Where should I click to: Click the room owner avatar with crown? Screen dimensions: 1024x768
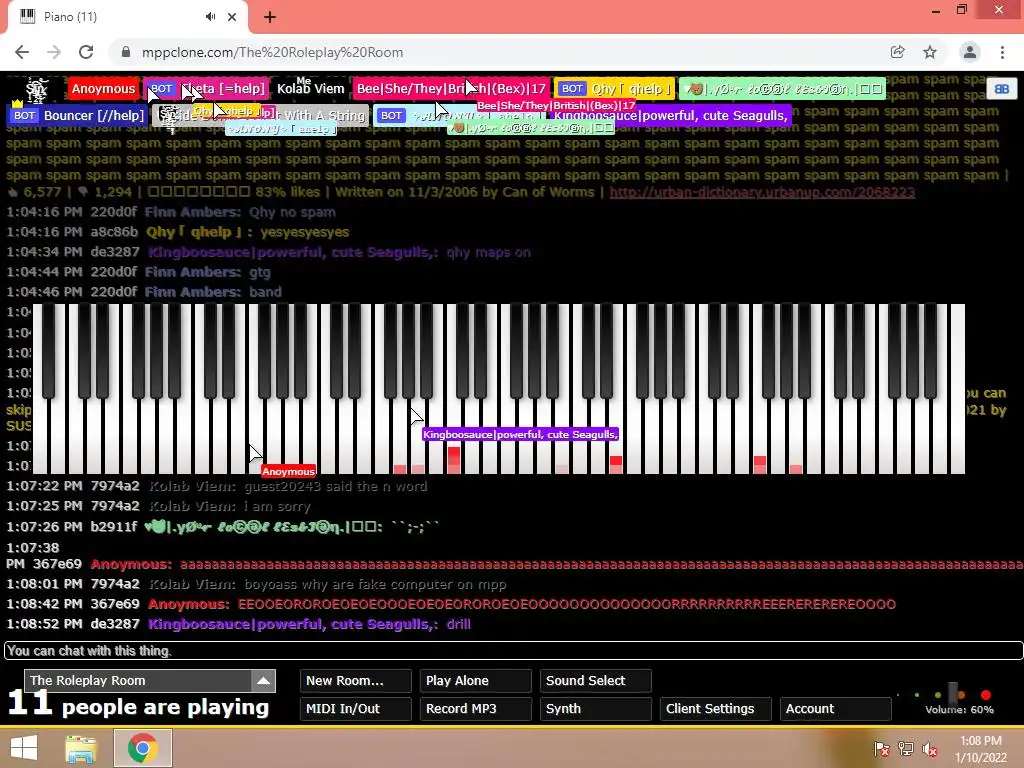(36, 91)
